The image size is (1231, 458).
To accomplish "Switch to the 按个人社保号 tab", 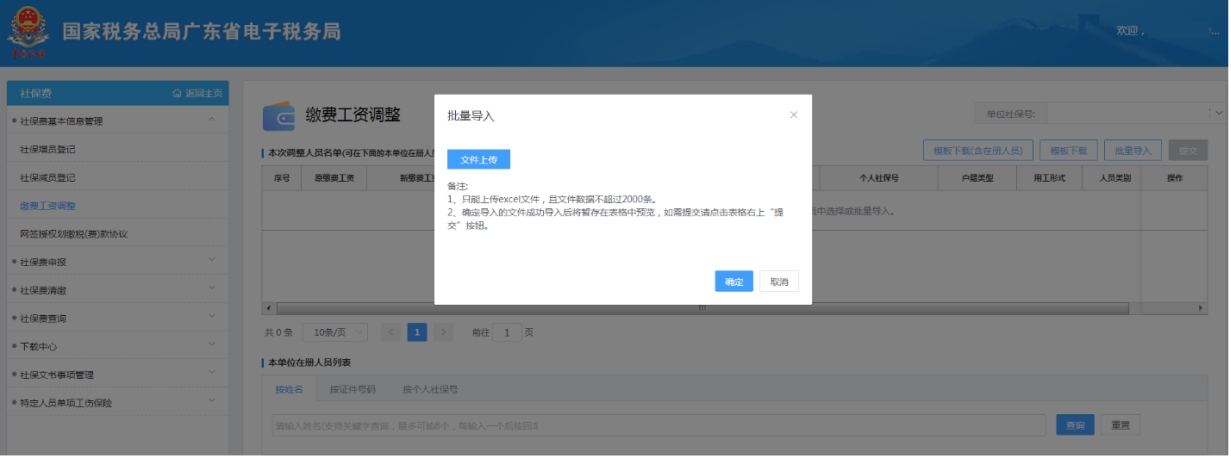I will click(430, 389).
